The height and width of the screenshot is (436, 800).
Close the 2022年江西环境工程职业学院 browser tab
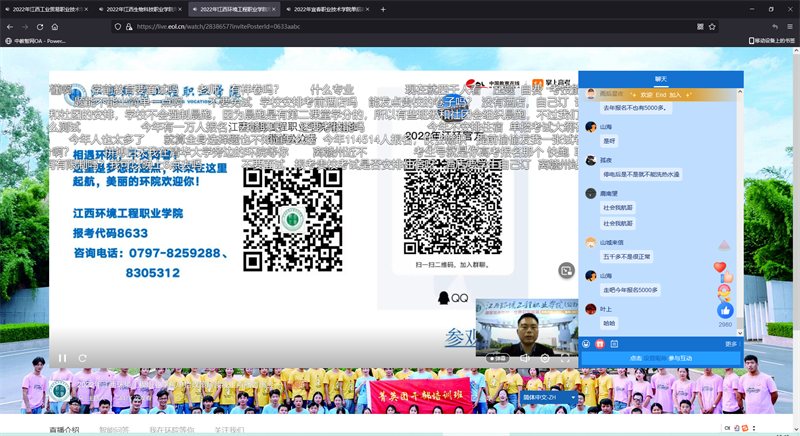click(274, 9)
